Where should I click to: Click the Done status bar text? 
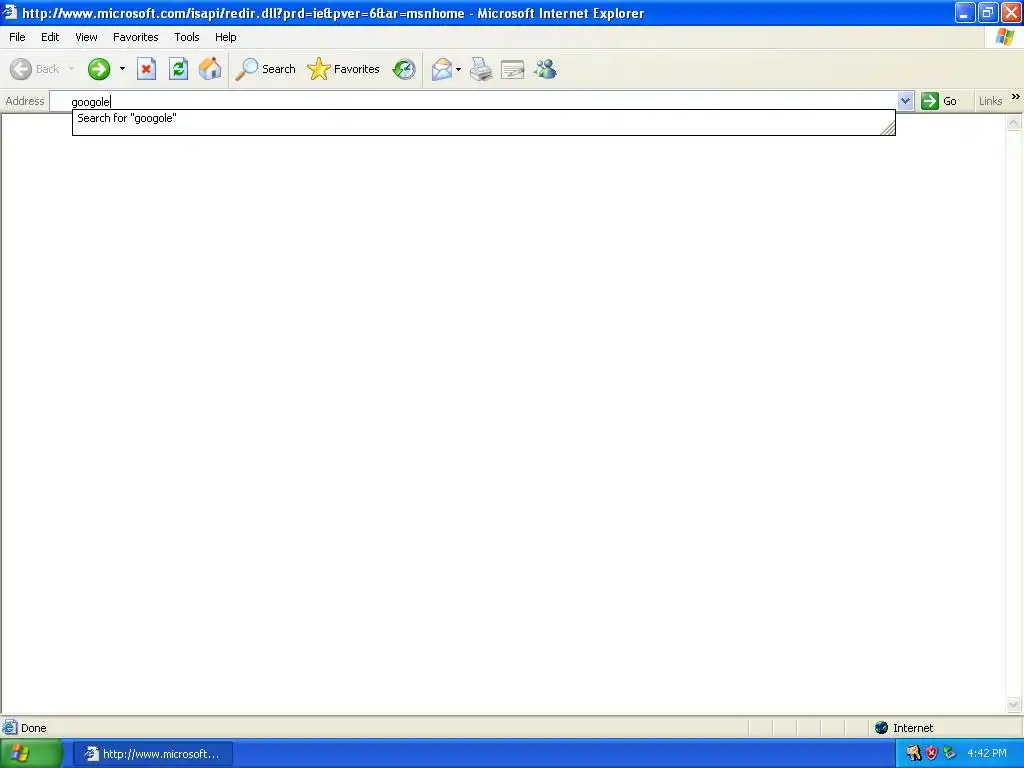pos(33,728)
